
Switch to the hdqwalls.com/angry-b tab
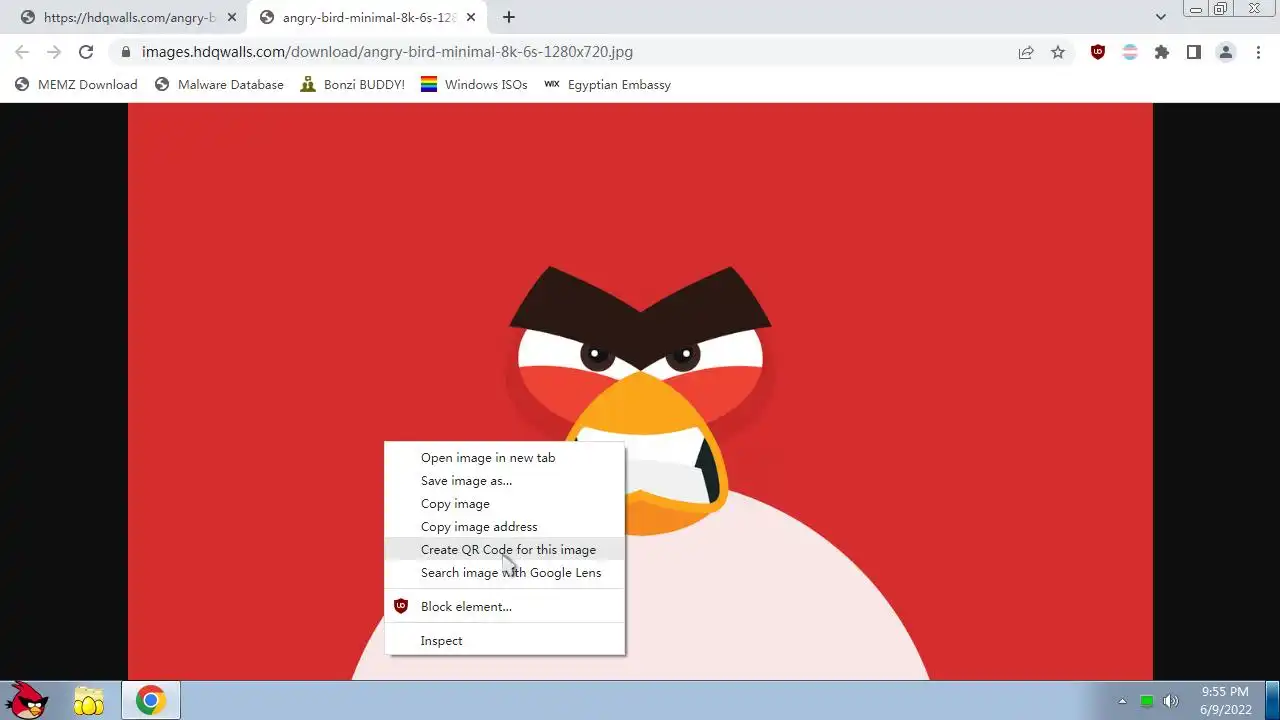click(128, 17)
